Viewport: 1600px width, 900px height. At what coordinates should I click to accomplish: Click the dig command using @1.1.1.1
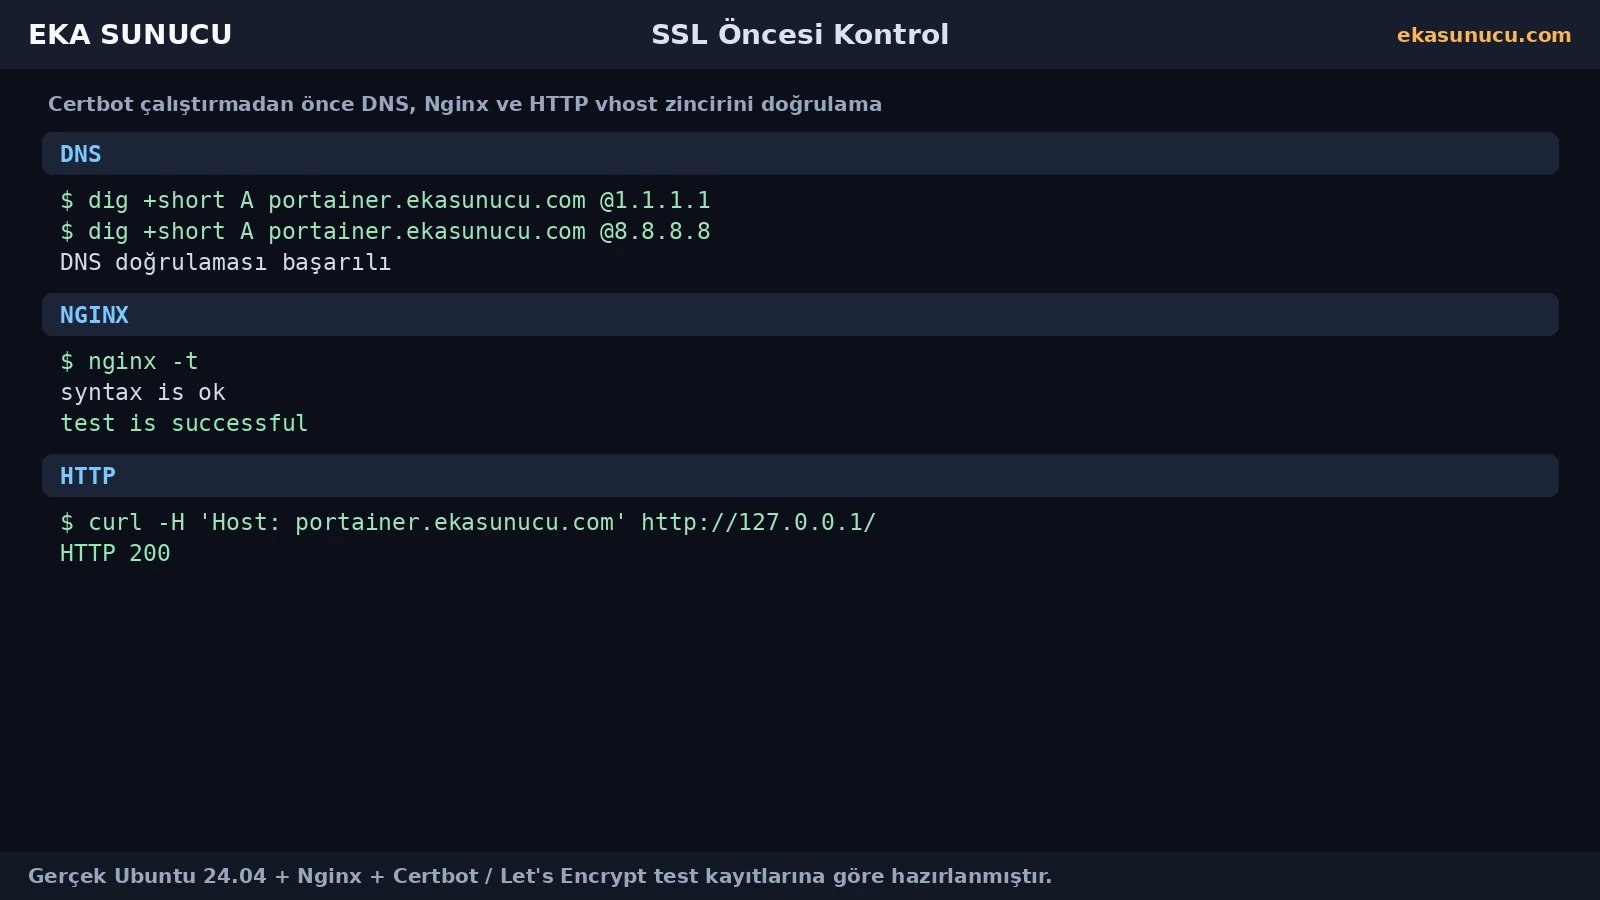[x=385, y=200]
